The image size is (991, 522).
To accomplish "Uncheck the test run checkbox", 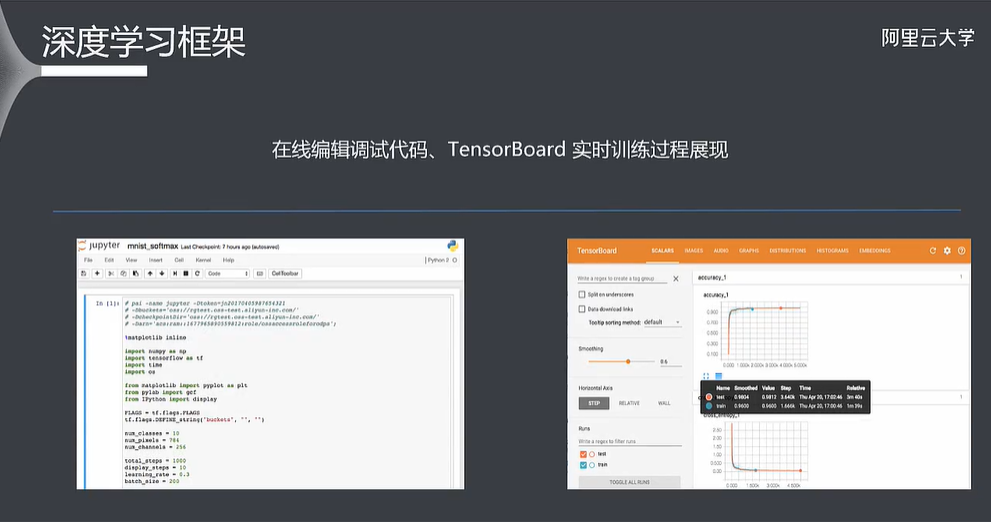I will (583, 454).
